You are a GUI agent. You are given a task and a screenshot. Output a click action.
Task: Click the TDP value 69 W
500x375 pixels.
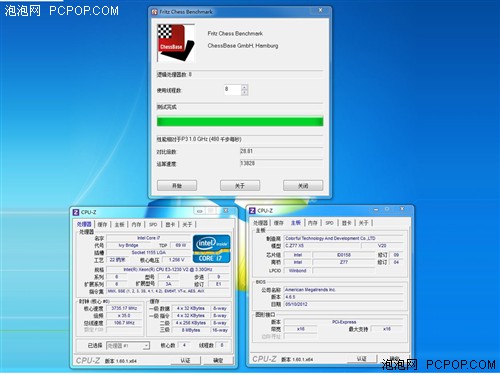click(x=181, y=245)
